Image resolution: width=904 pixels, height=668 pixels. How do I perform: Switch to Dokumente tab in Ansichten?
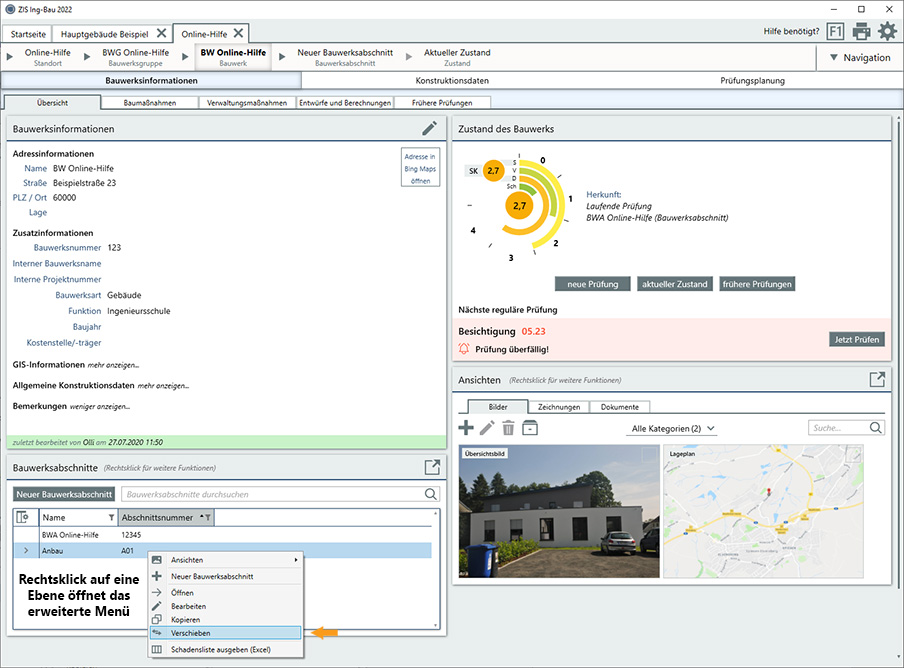point(620,407)
